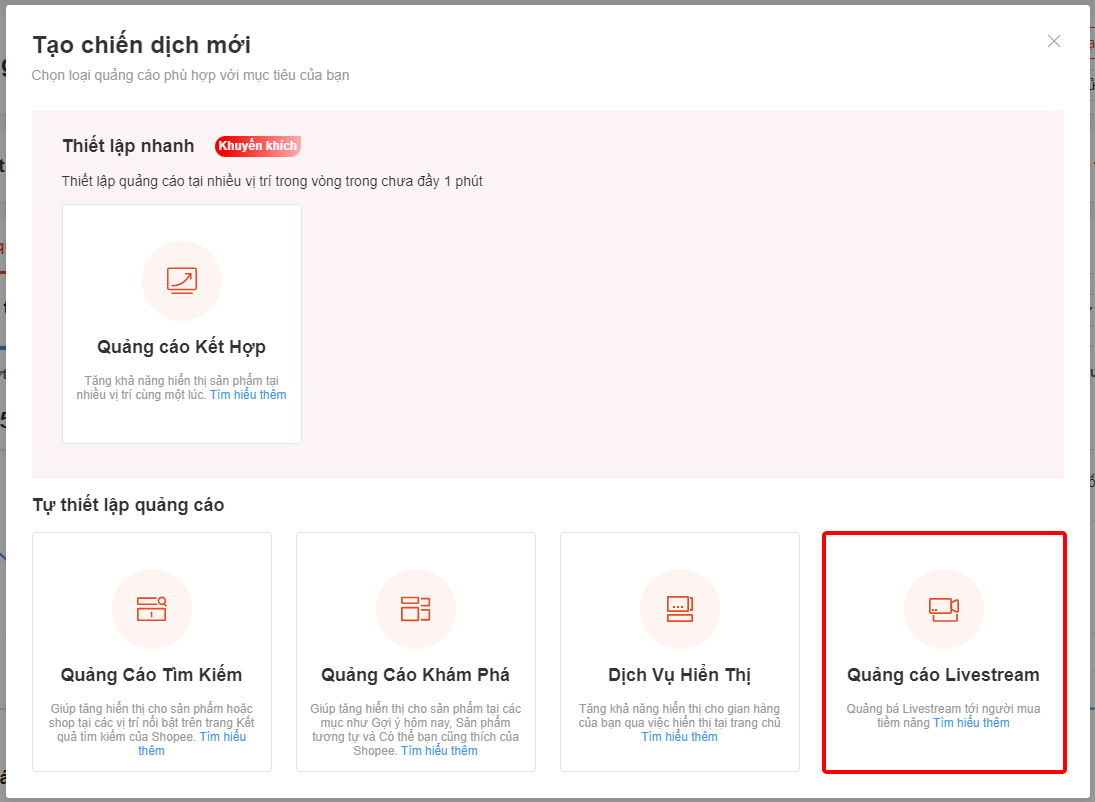1095x802 pixels.
Task: Select the Quảng cáo Livestream camera icon
Action: pos(943,609)
